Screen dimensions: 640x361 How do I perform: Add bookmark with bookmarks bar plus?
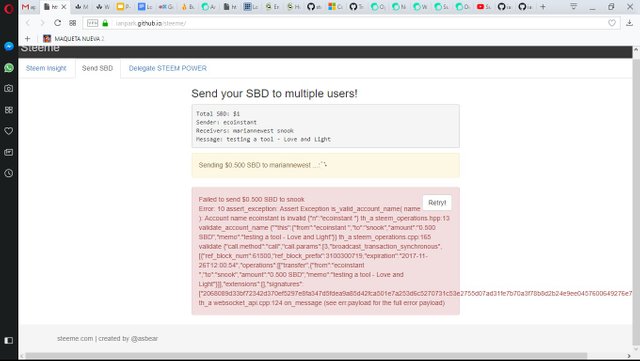point(27,39)
